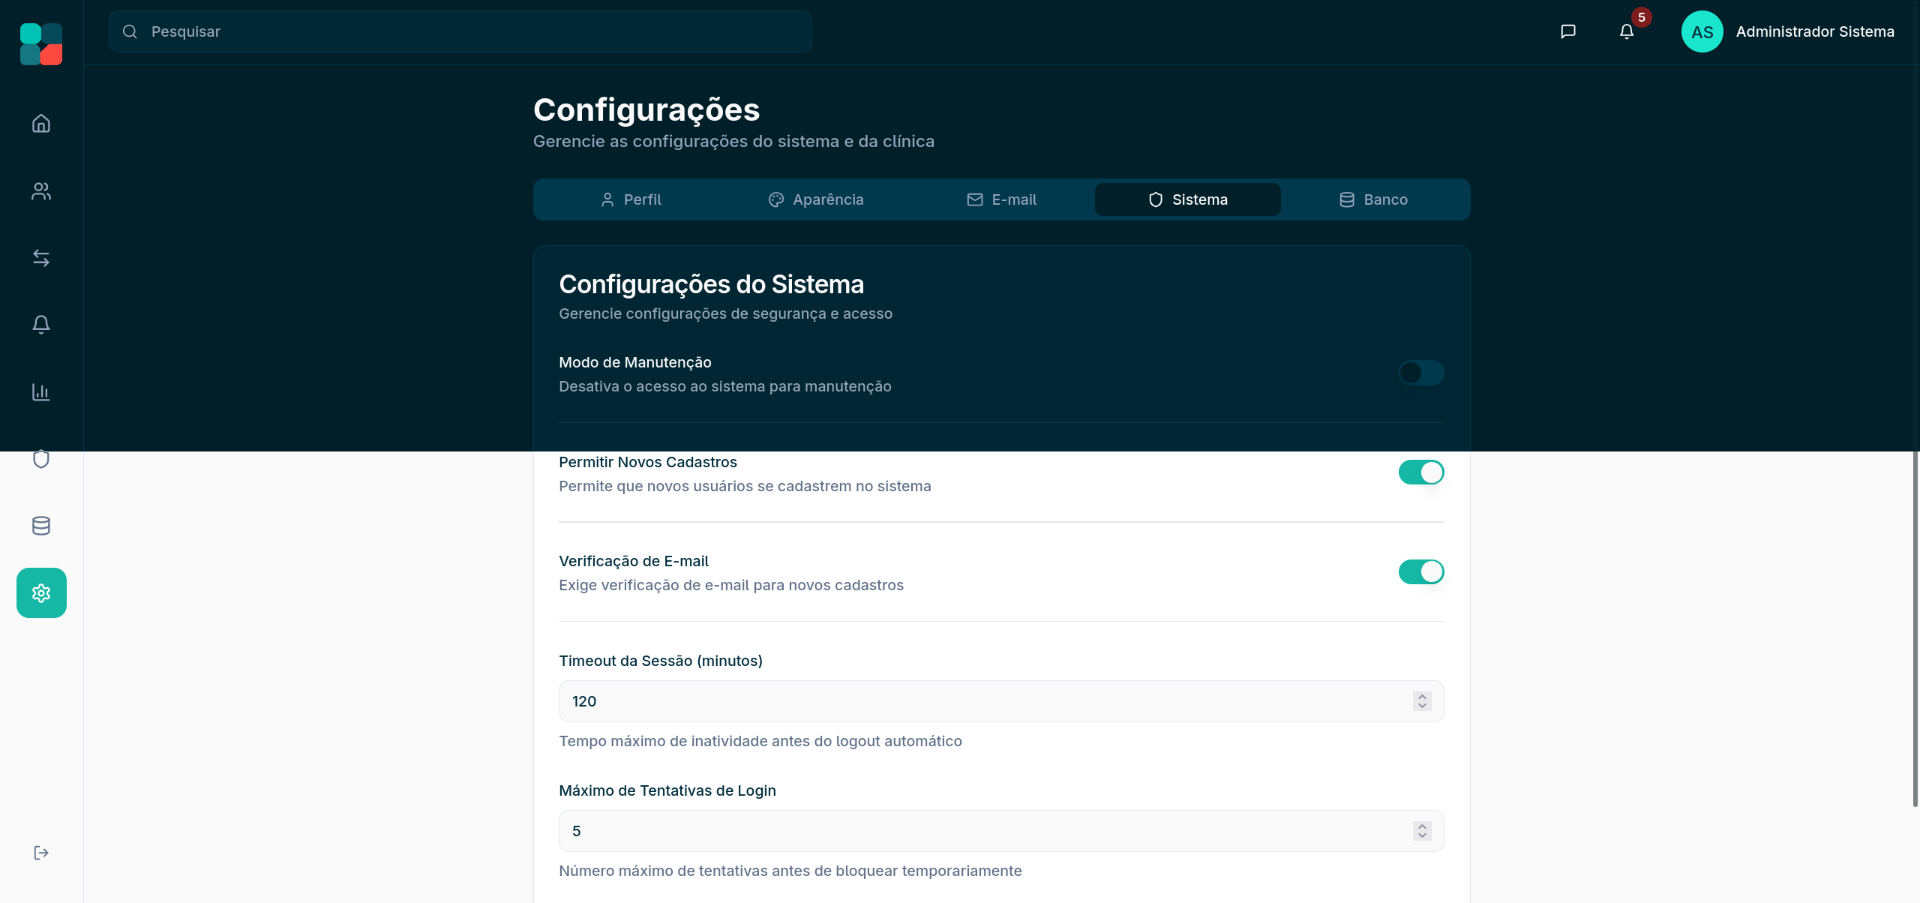Open the E-mail settings tab
Screen dimensions: 1920x903
pos(1002,200)
